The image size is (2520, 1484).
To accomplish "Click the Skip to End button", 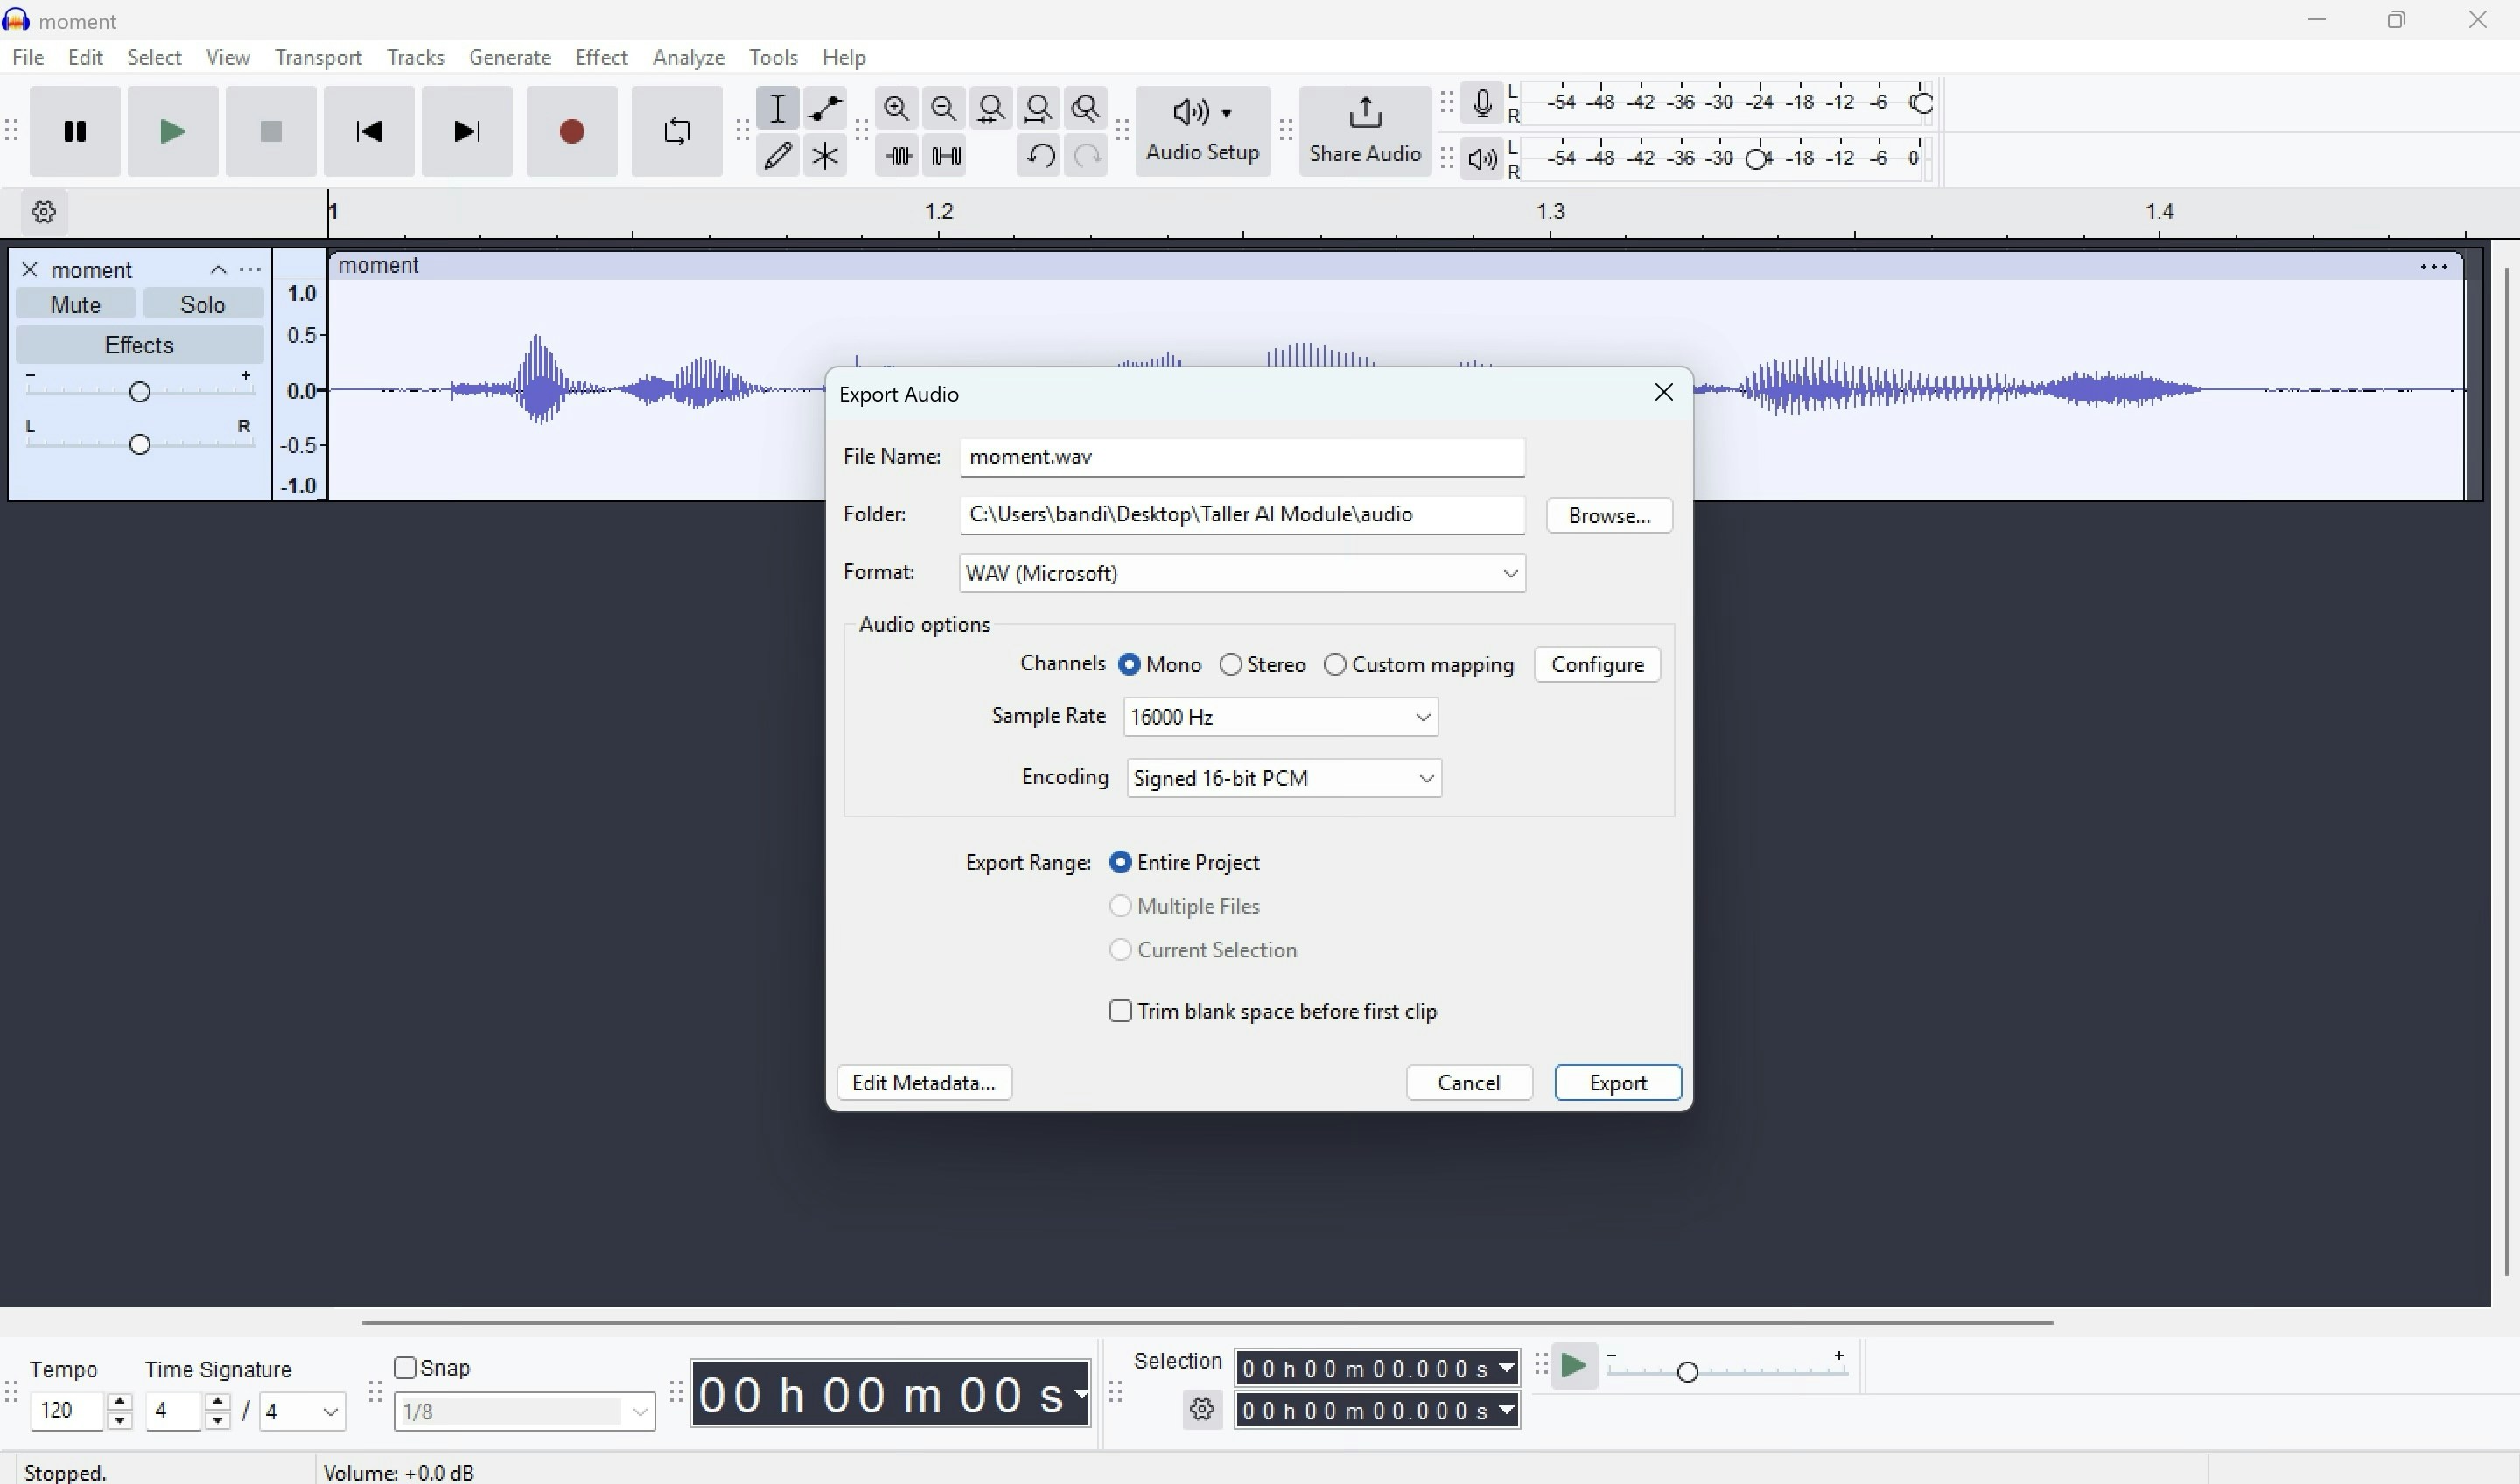I will click(467, 132).
